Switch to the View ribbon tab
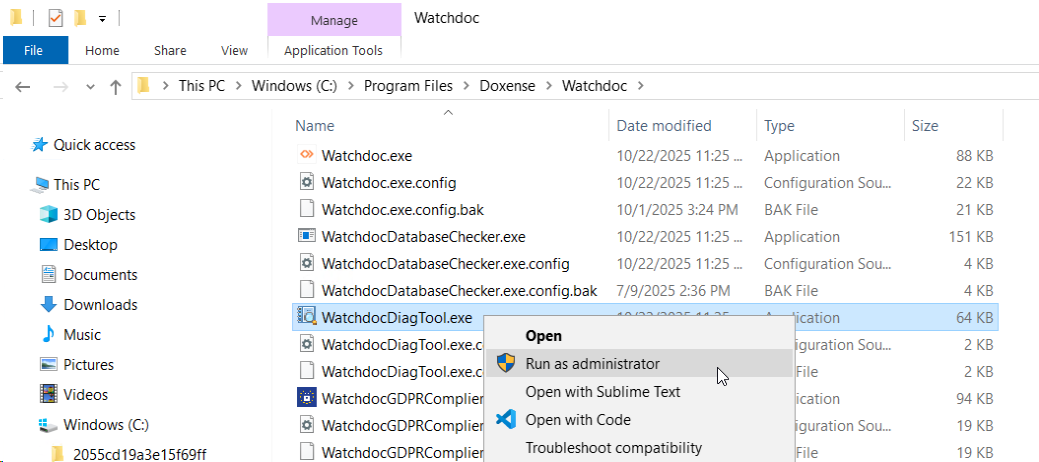This screenshot has height=462, width=1039. 234,50
